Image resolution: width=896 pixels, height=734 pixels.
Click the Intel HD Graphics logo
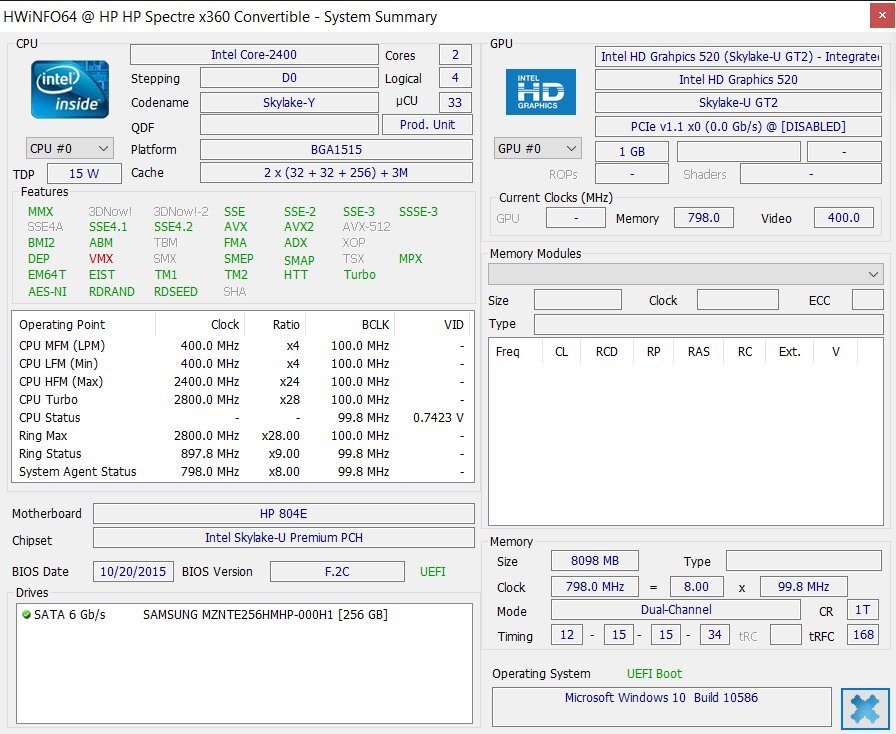(540, 92)
